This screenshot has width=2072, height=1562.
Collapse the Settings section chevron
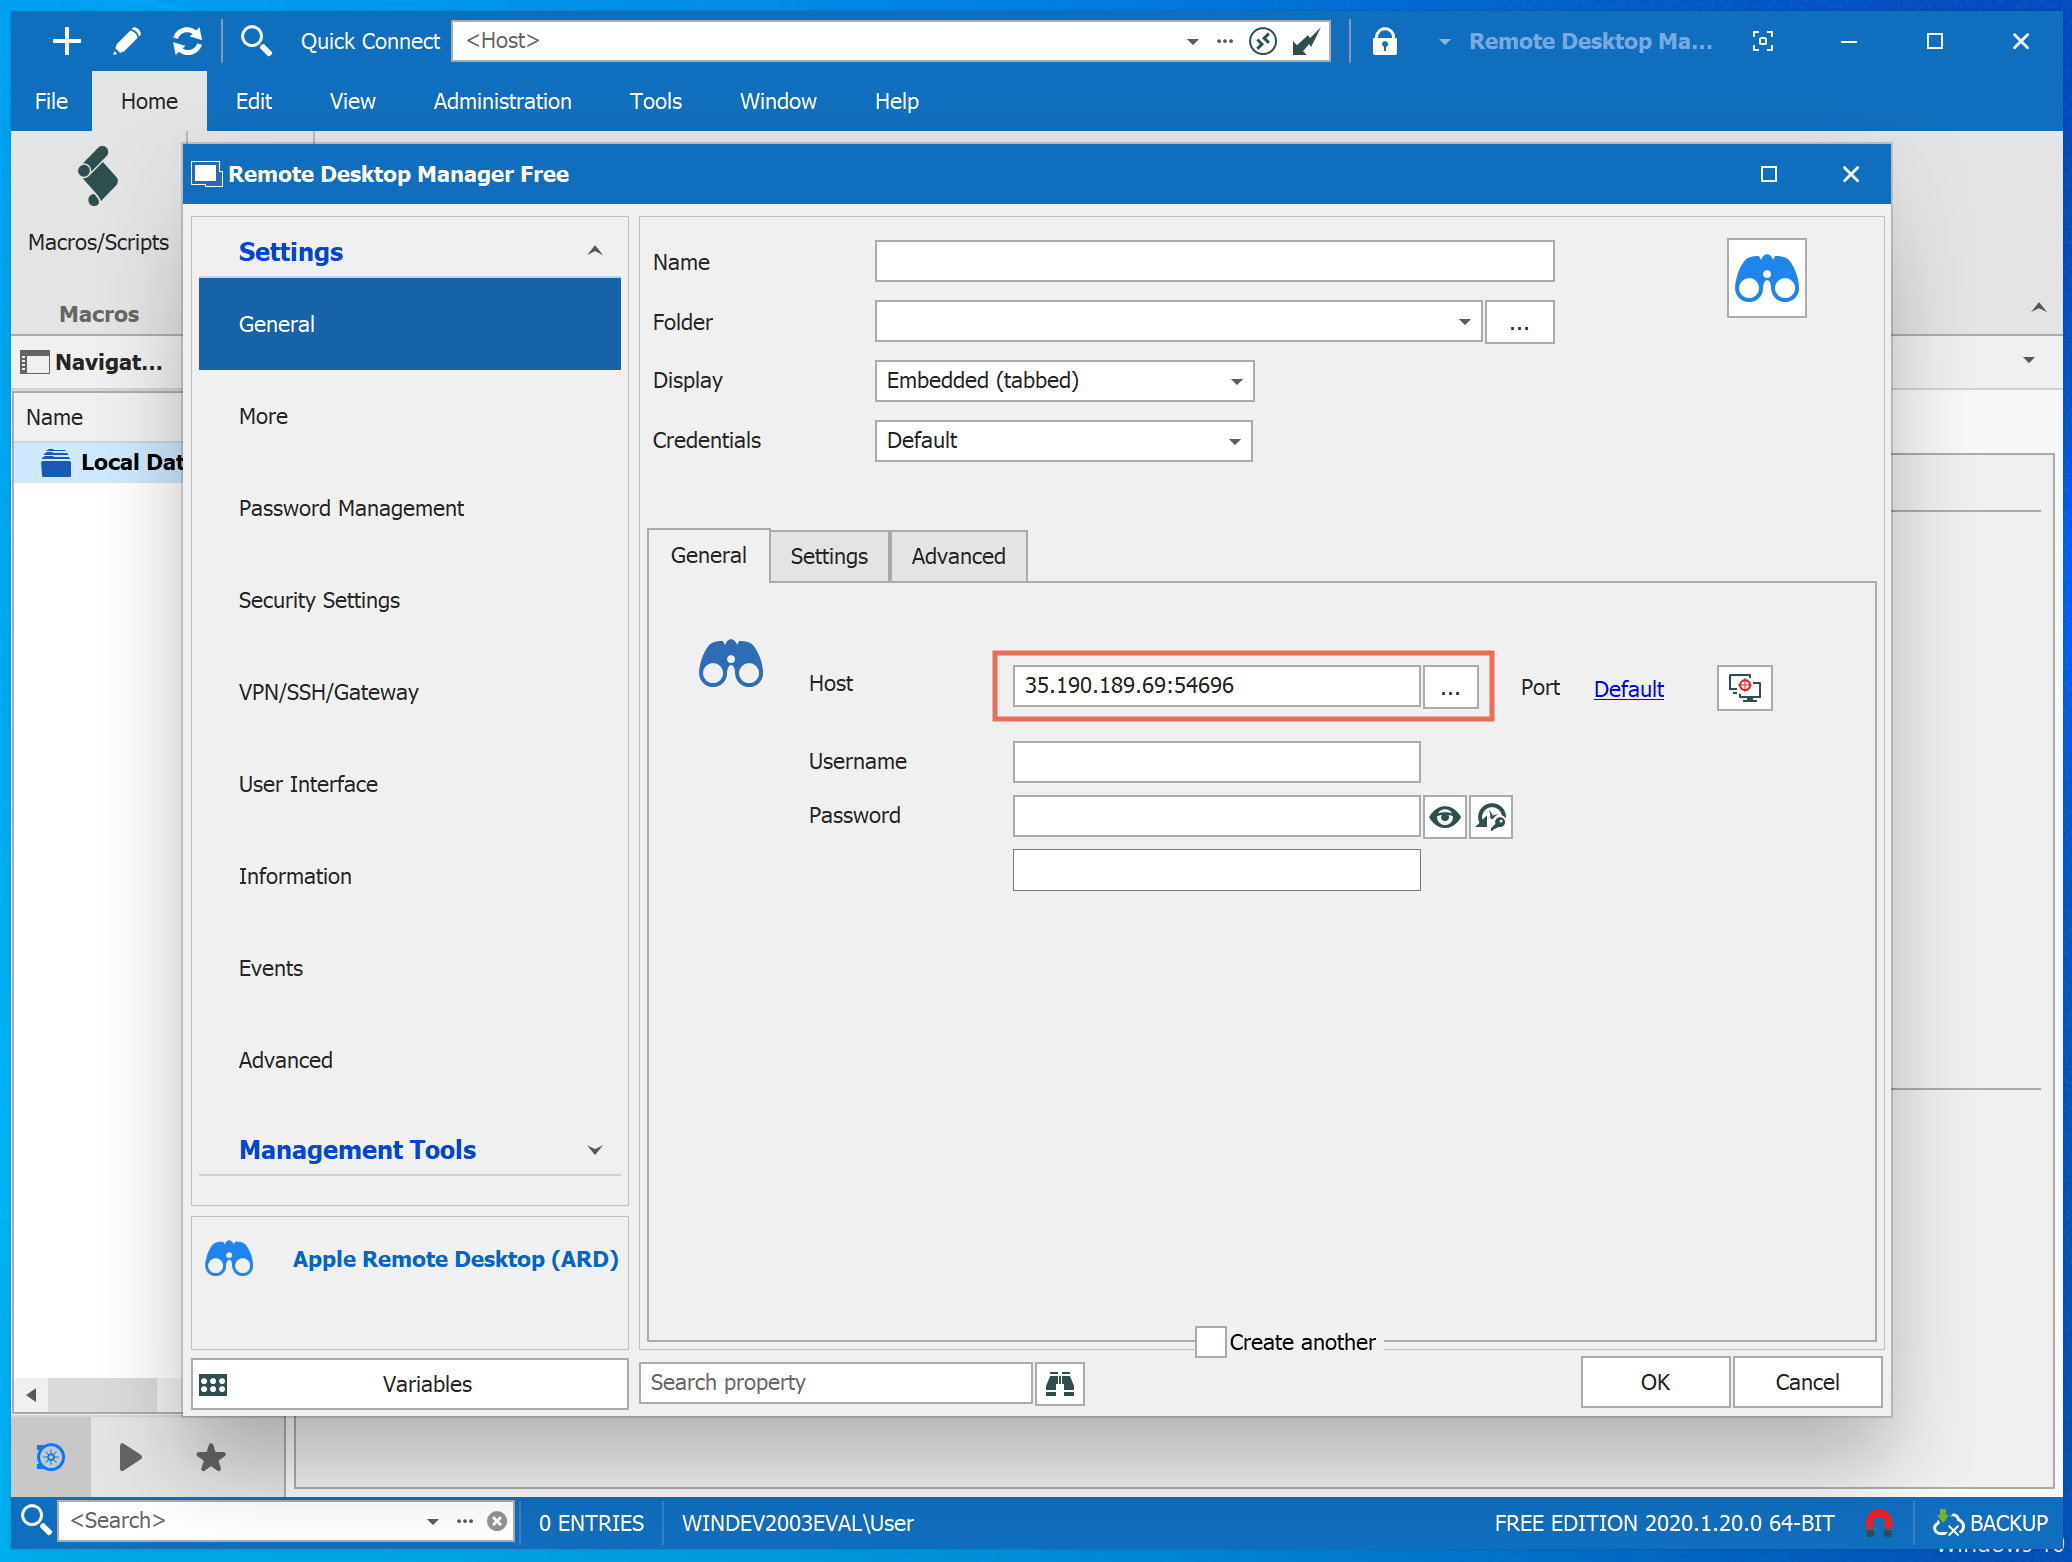[x=595, y=251]
